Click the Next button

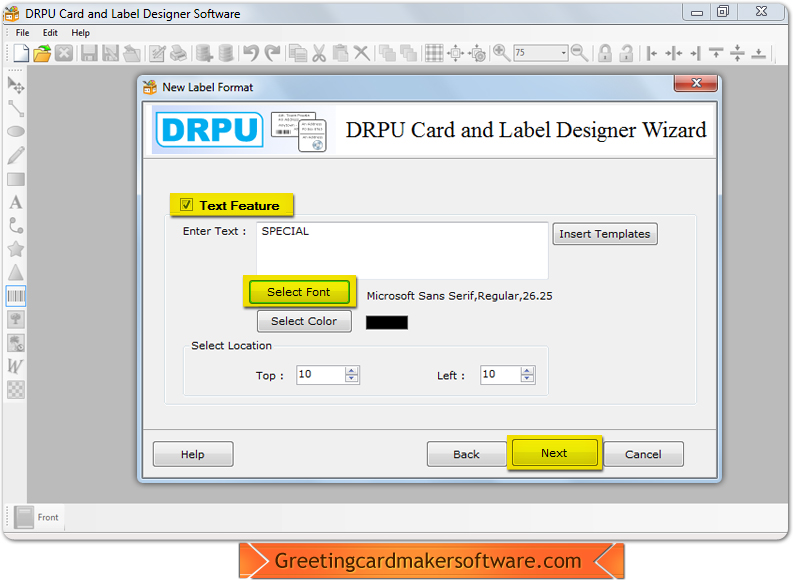(554, 453)
